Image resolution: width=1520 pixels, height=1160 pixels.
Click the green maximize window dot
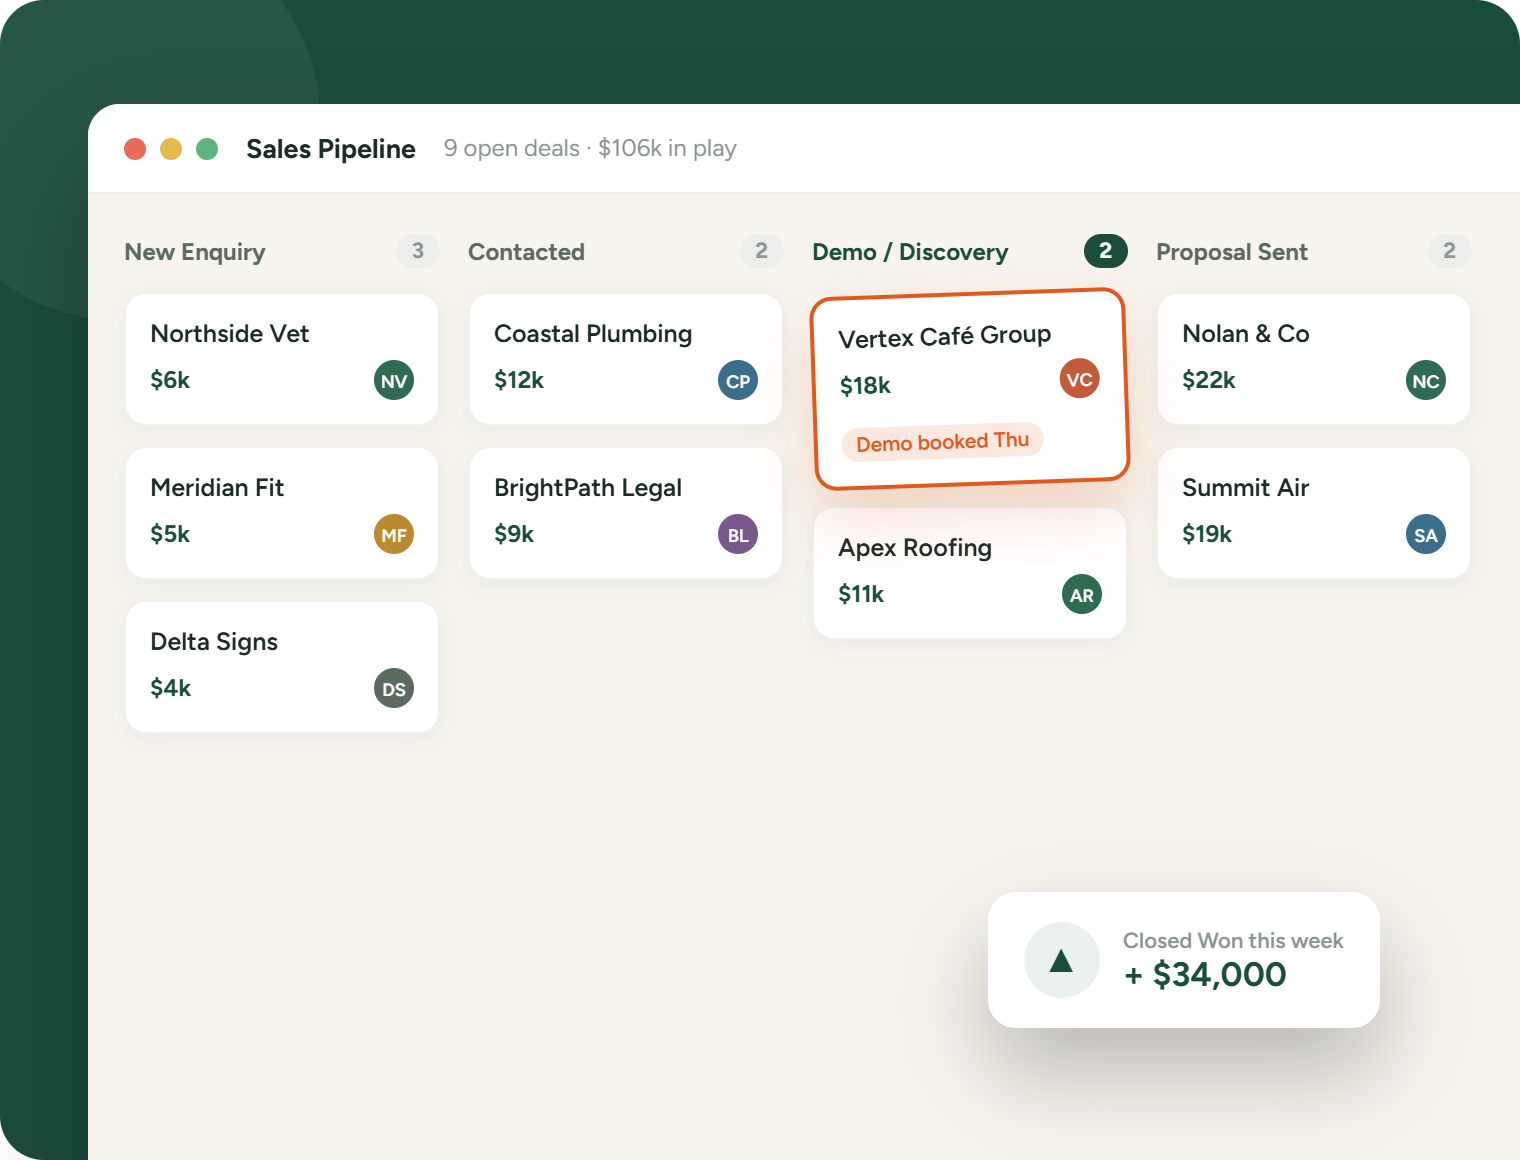(207, 149)
